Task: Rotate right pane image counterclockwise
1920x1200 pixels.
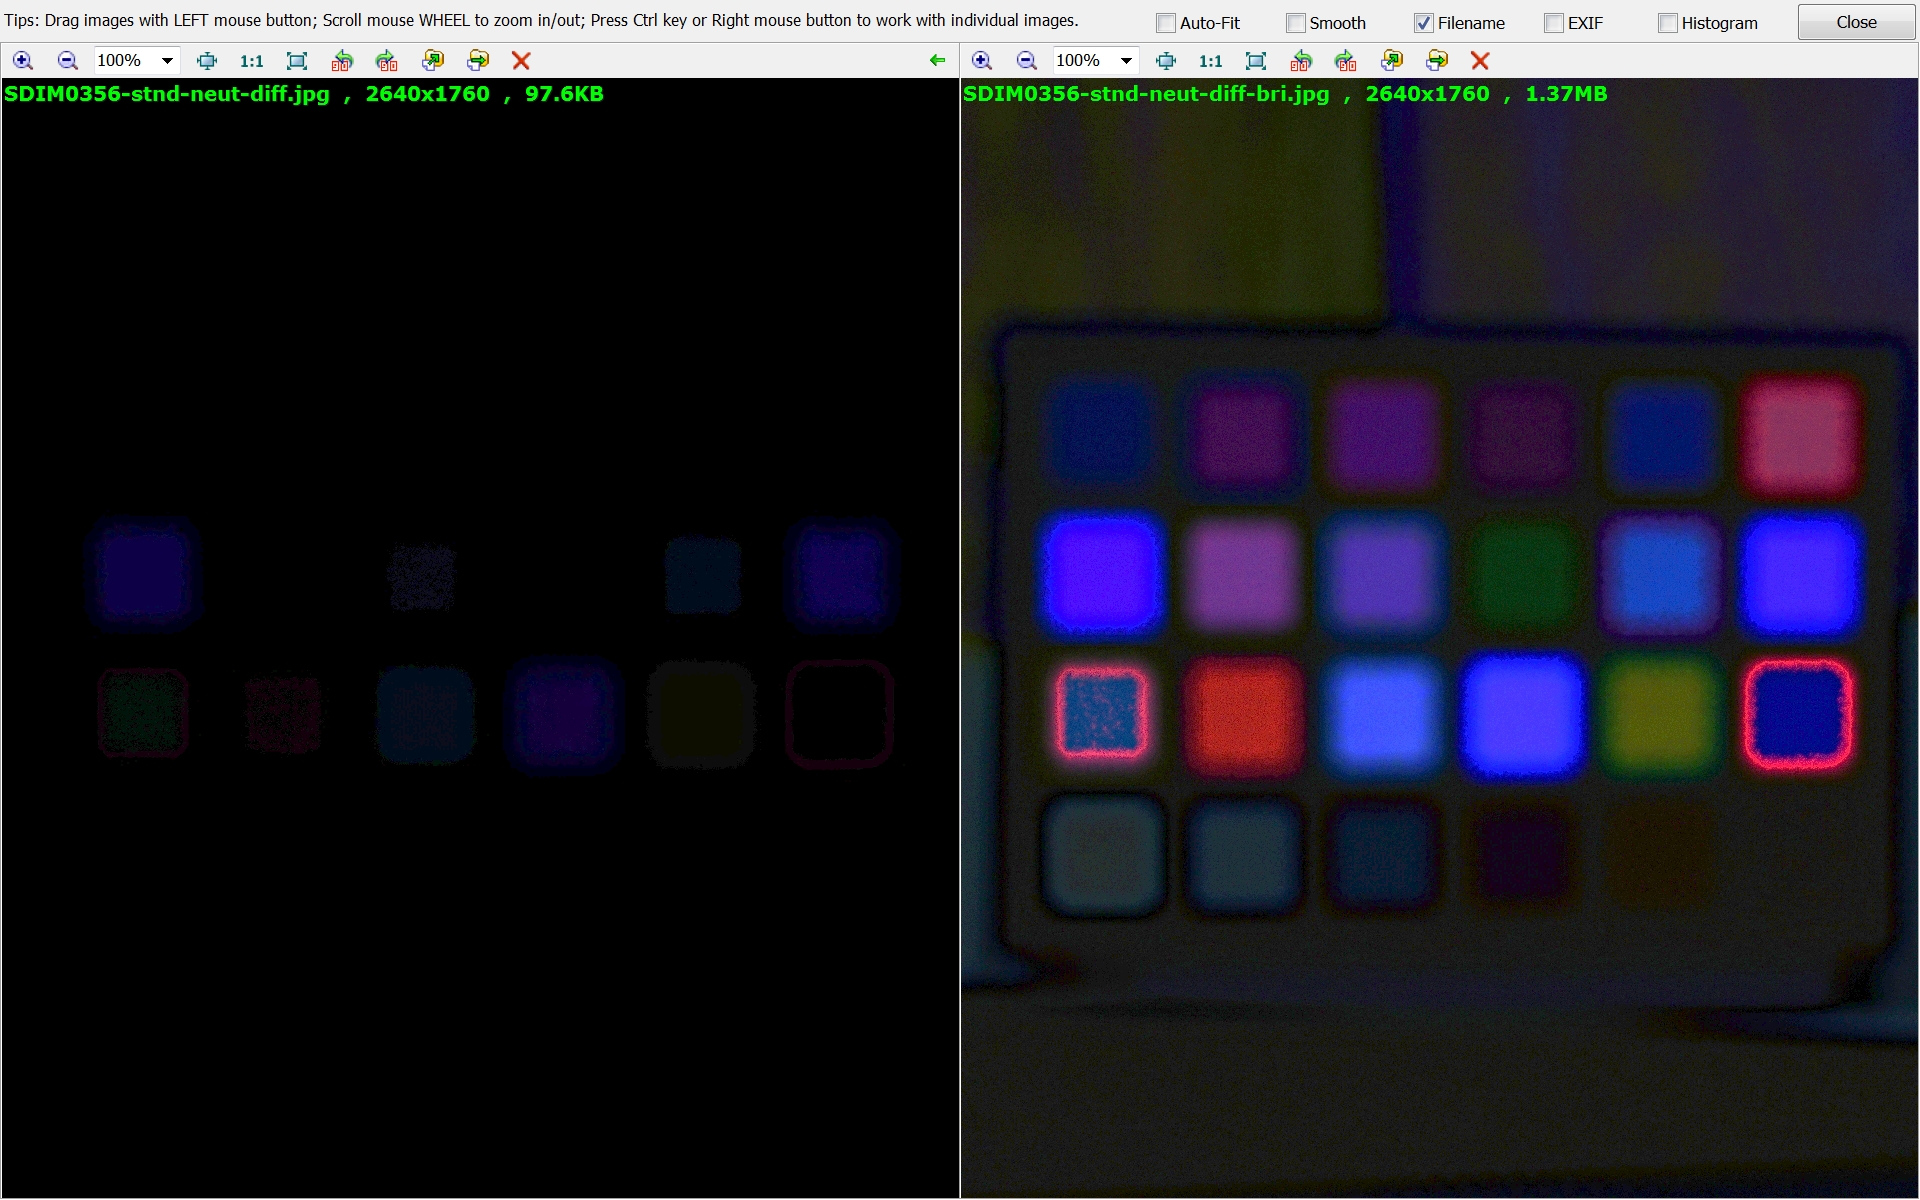Action: point(1301,61)
